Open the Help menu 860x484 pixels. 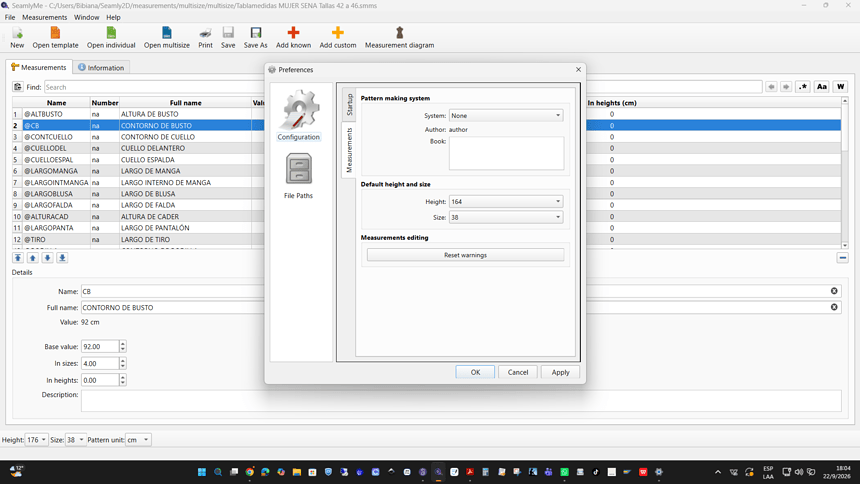[x=113, y=18]
